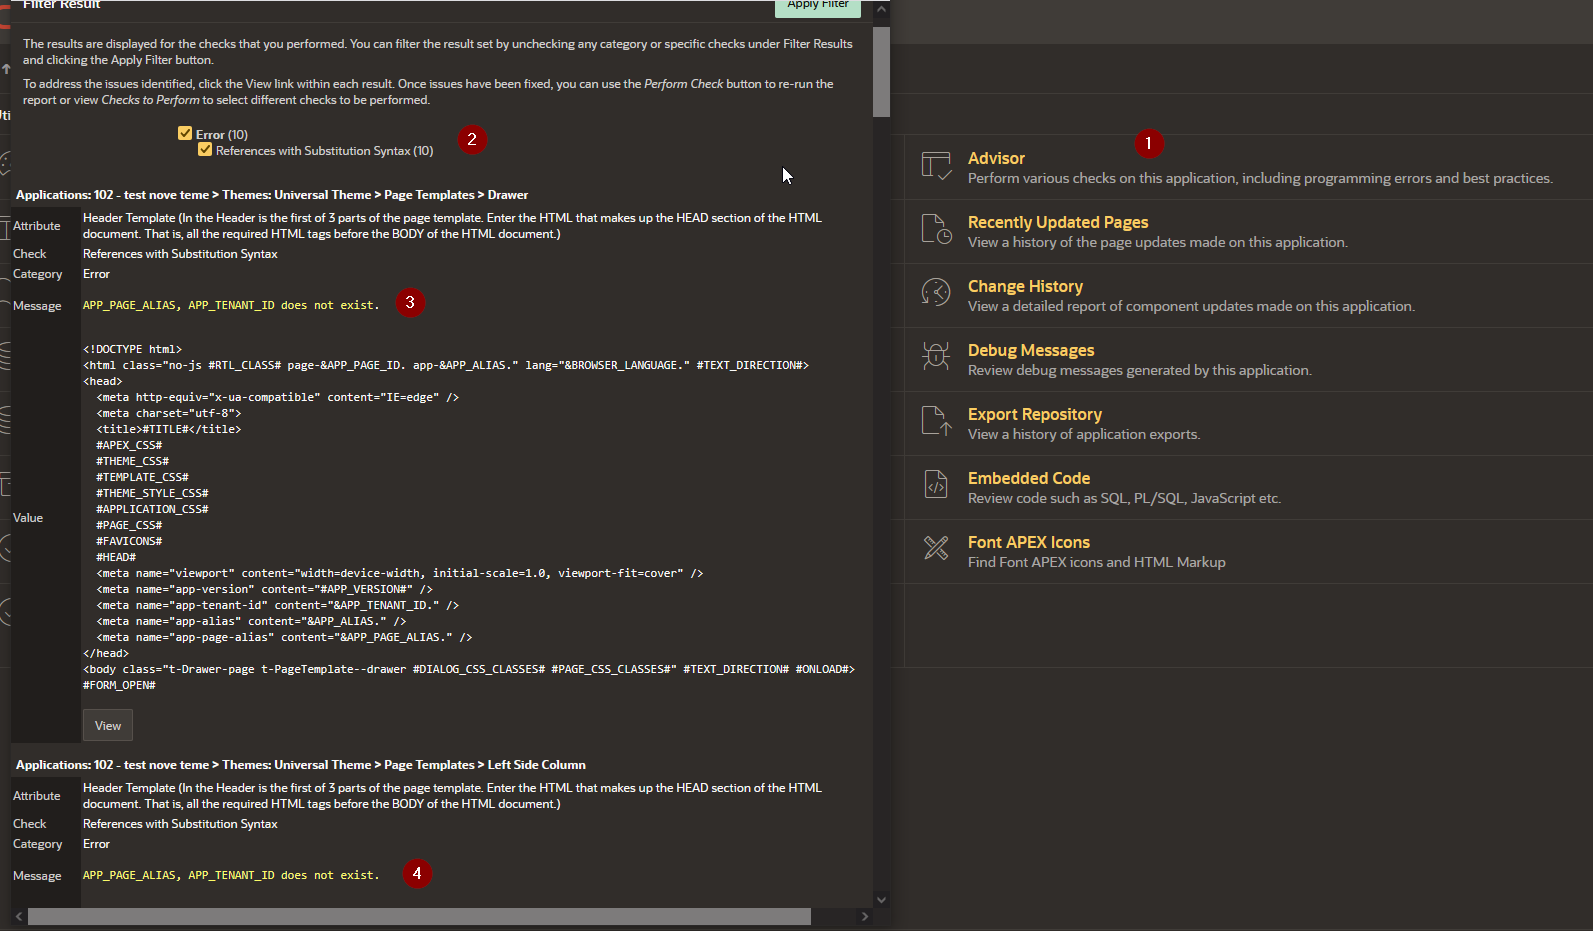Click the scroll left arrow at bottom
This screenshot has height=931, width=1593.
click(19, 917)
